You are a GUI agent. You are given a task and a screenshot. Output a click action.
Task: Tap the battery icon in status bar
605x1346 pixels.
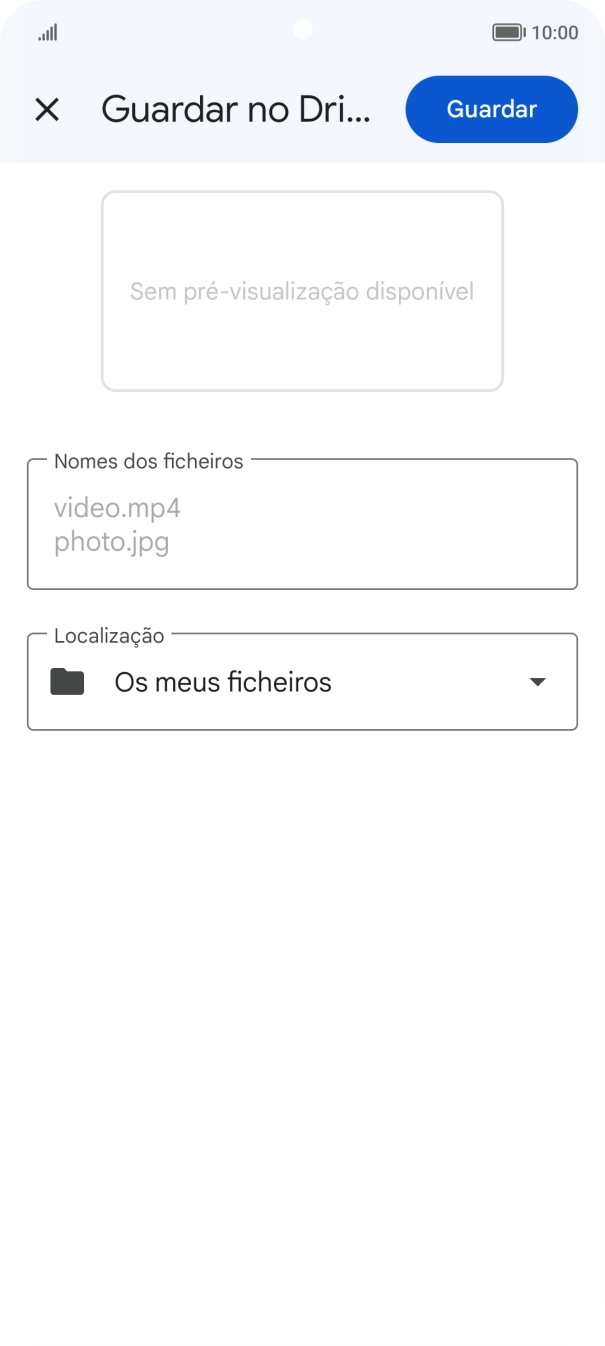[x=508, y=33]
